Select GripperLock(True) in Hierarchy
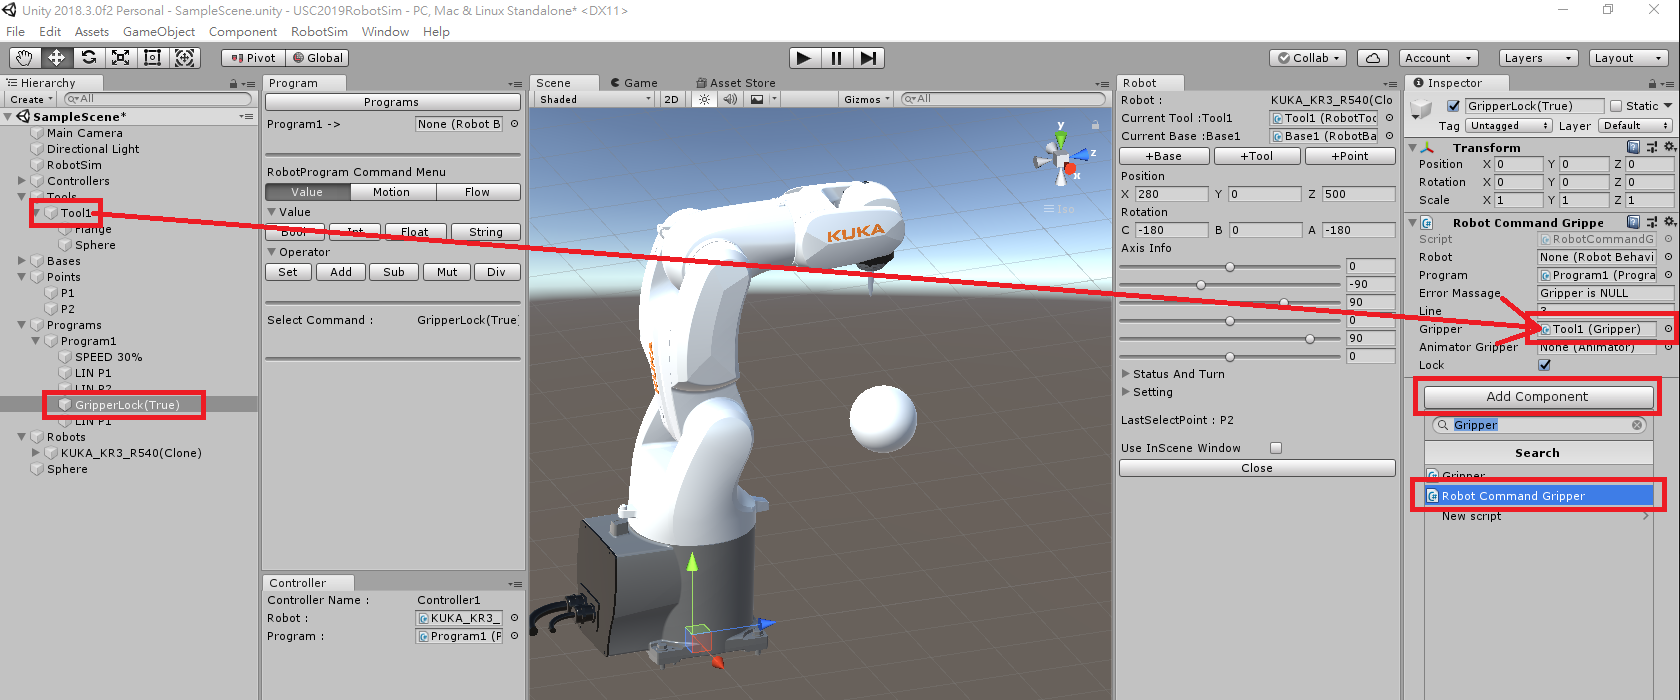Screen dimensions: 1680x700 127,405
